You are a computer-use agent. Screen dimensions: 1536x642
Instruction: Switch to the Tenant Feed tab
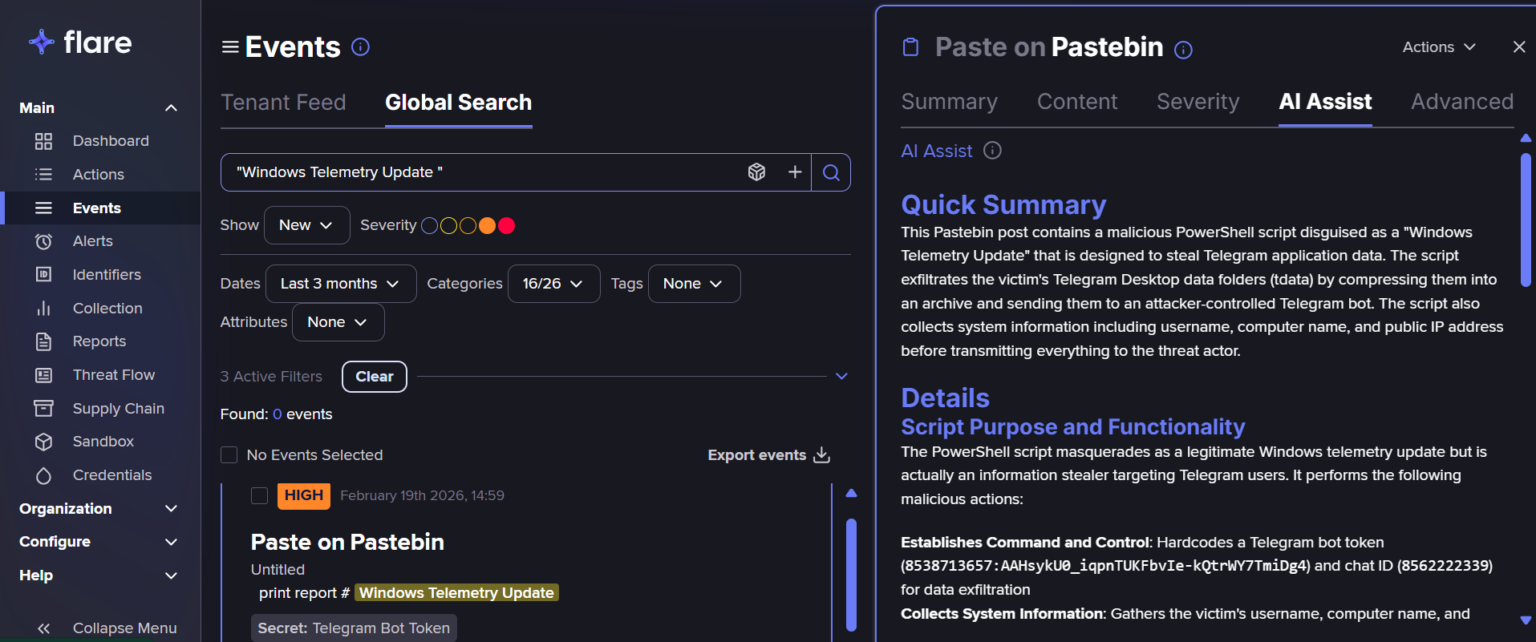(283, 102)
